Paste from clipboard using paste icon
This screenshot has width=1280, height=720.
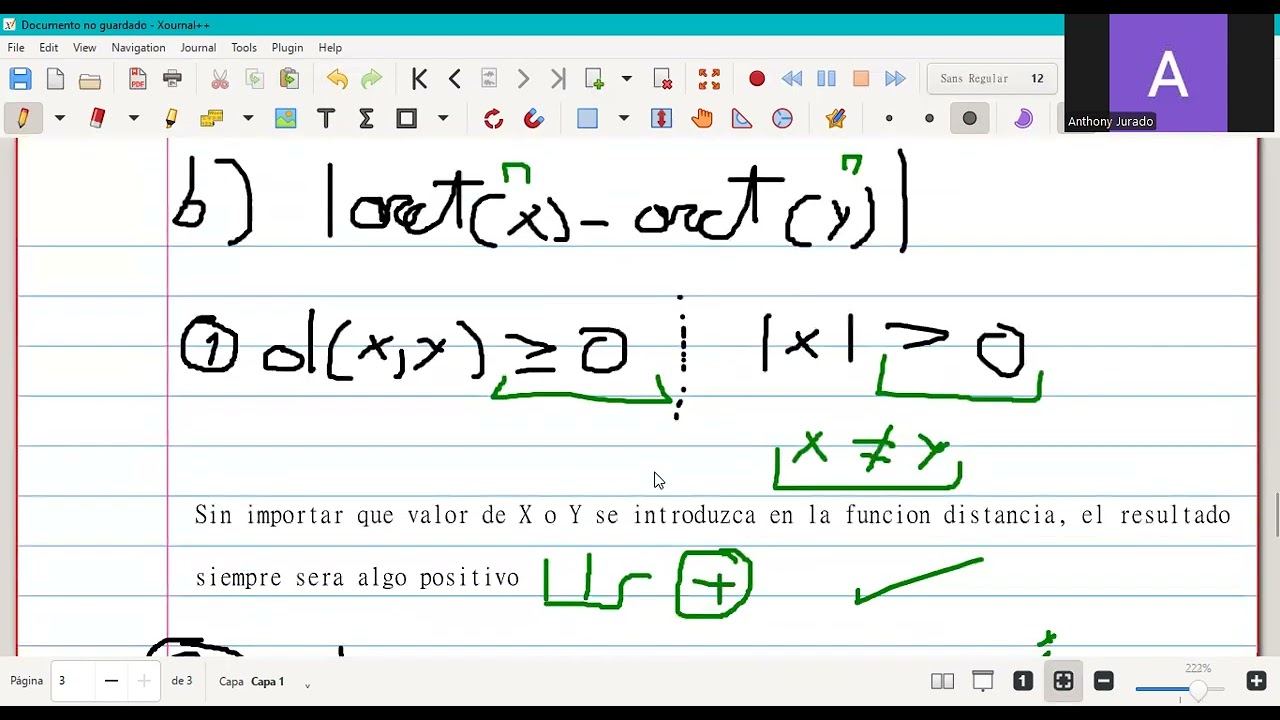(x=290, y=79)
